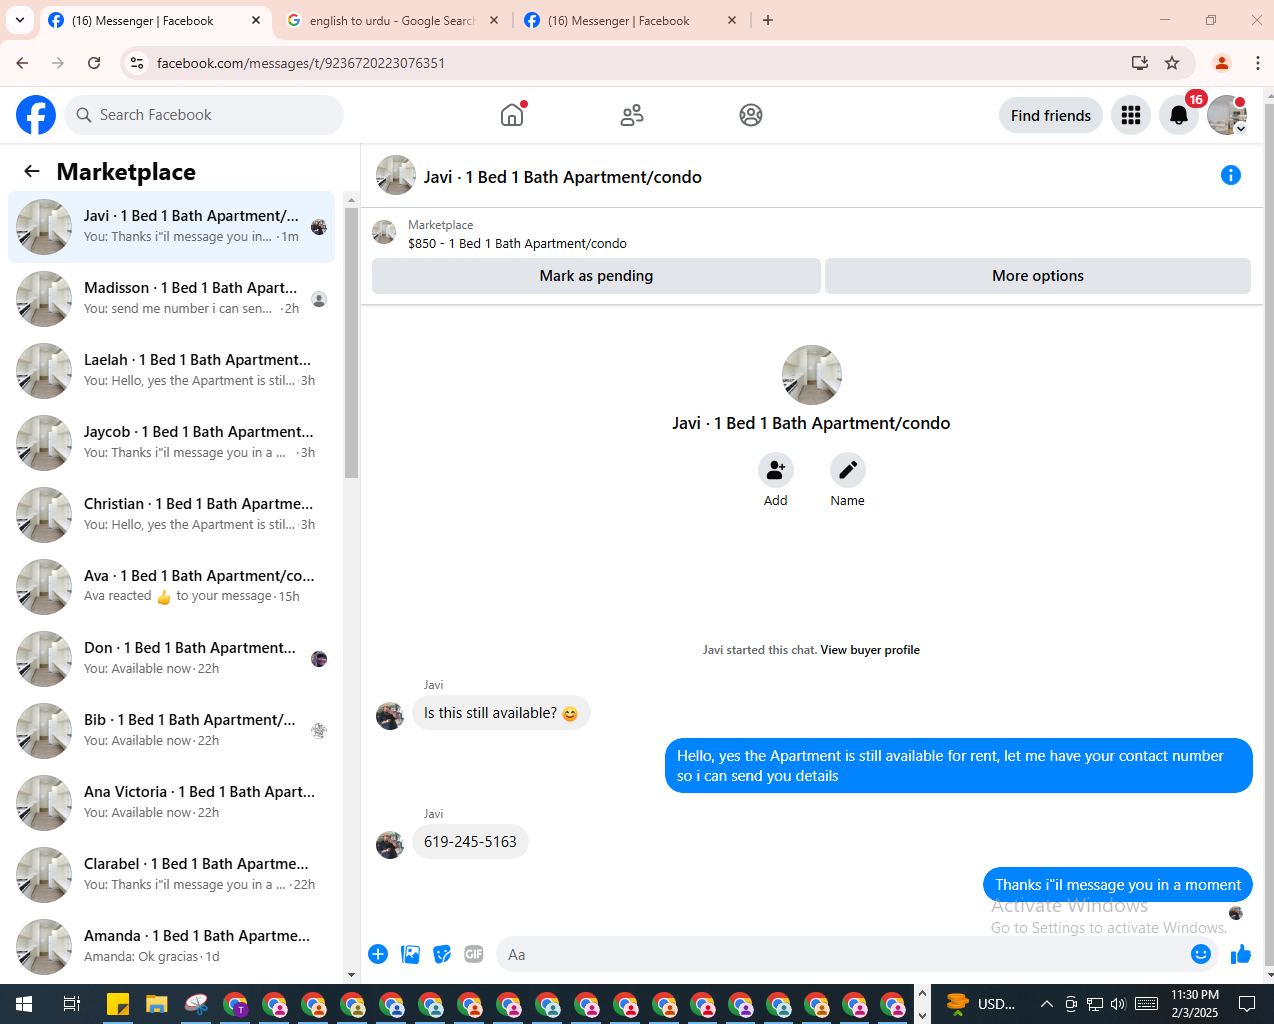
Task: Click More options button
Action: (1038, 276)
